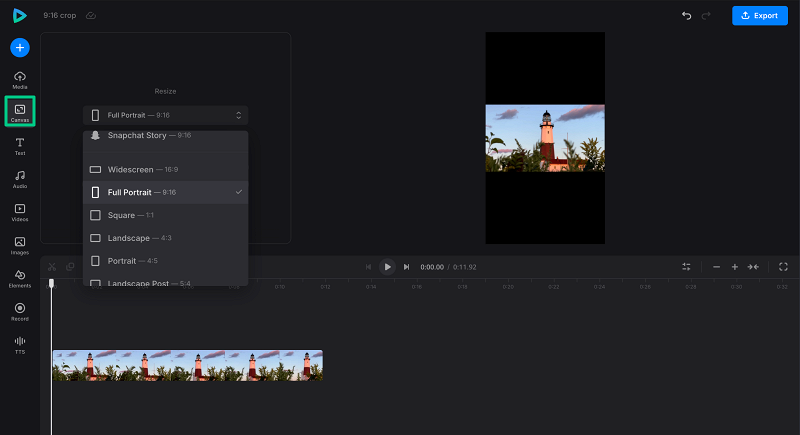Choose Landscape Post 5:4 option
Image resolution: width=800 pixels, height=435 pixels.
click(165, 282)
